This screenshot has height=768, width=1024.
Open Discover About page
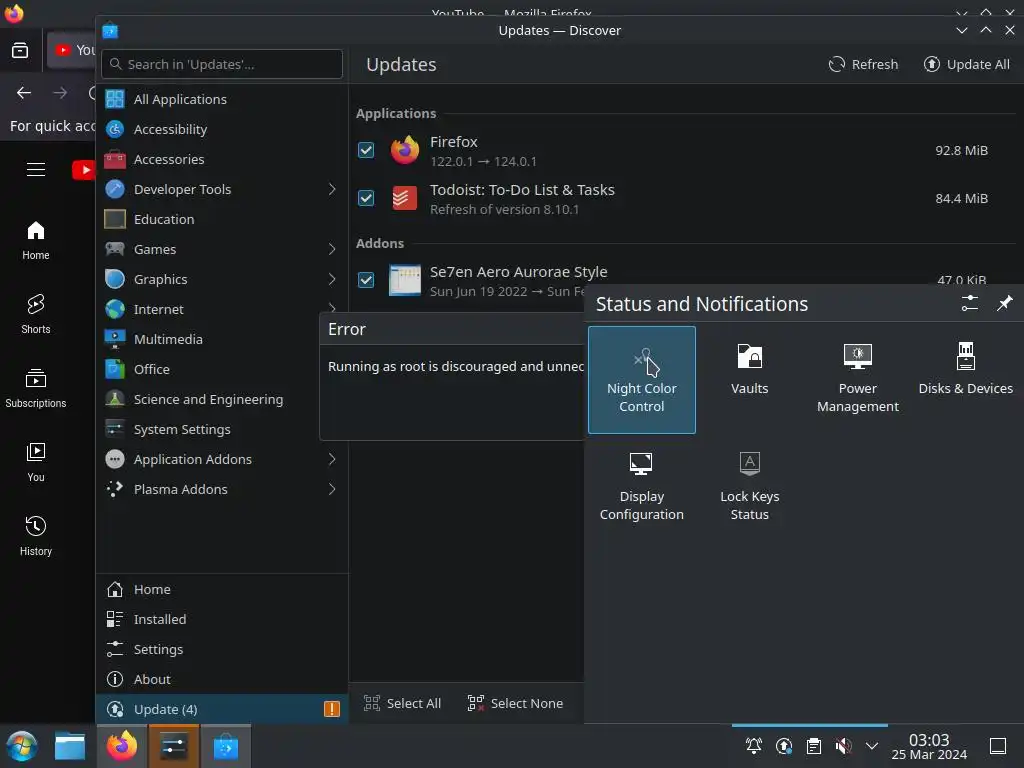click(221, 680)
